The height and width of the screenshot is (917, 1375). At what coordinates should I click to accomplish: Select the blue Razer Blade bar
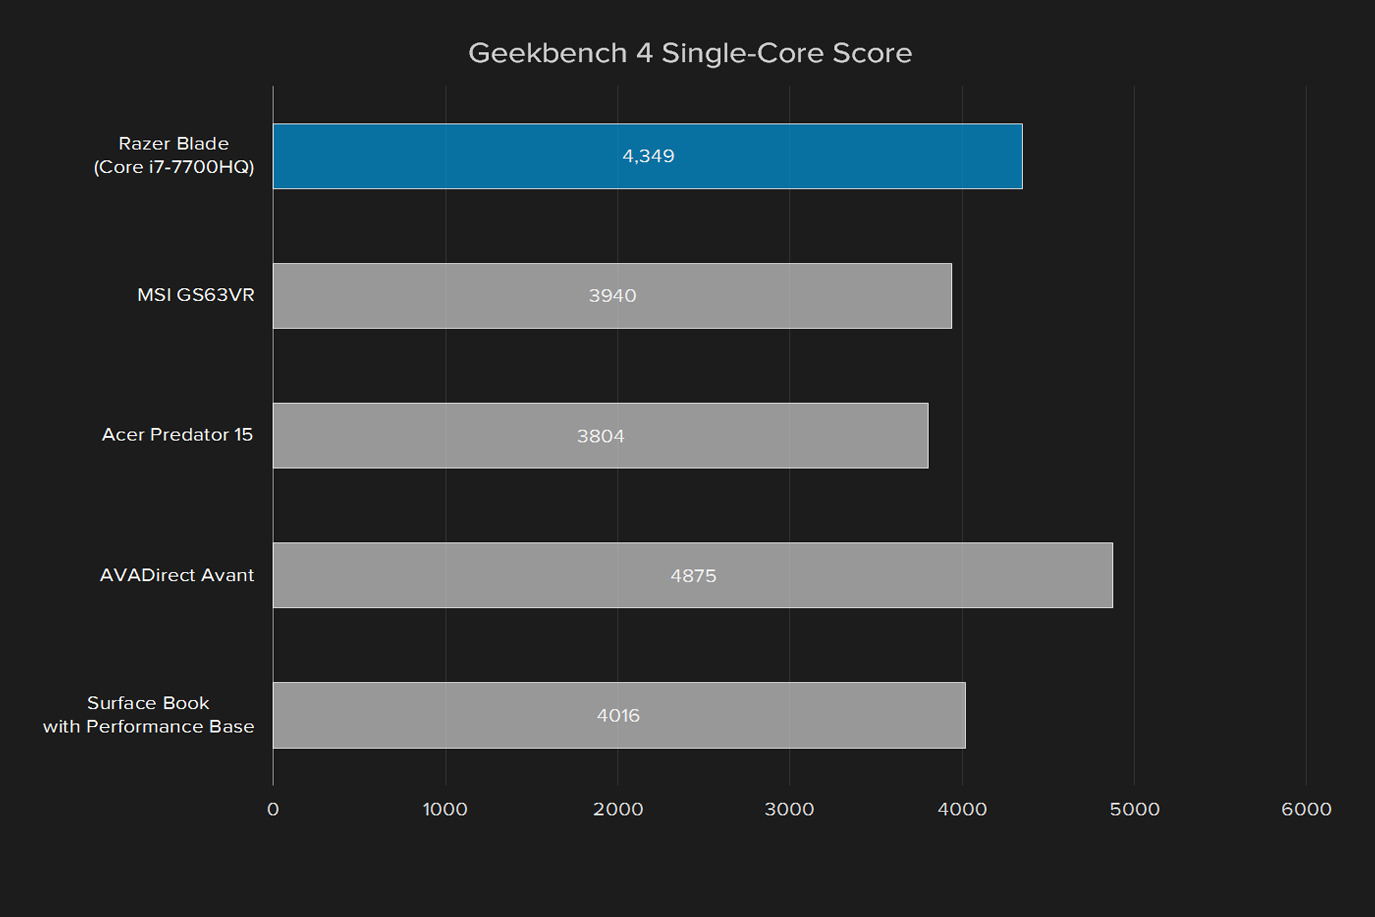click(648, 156)
